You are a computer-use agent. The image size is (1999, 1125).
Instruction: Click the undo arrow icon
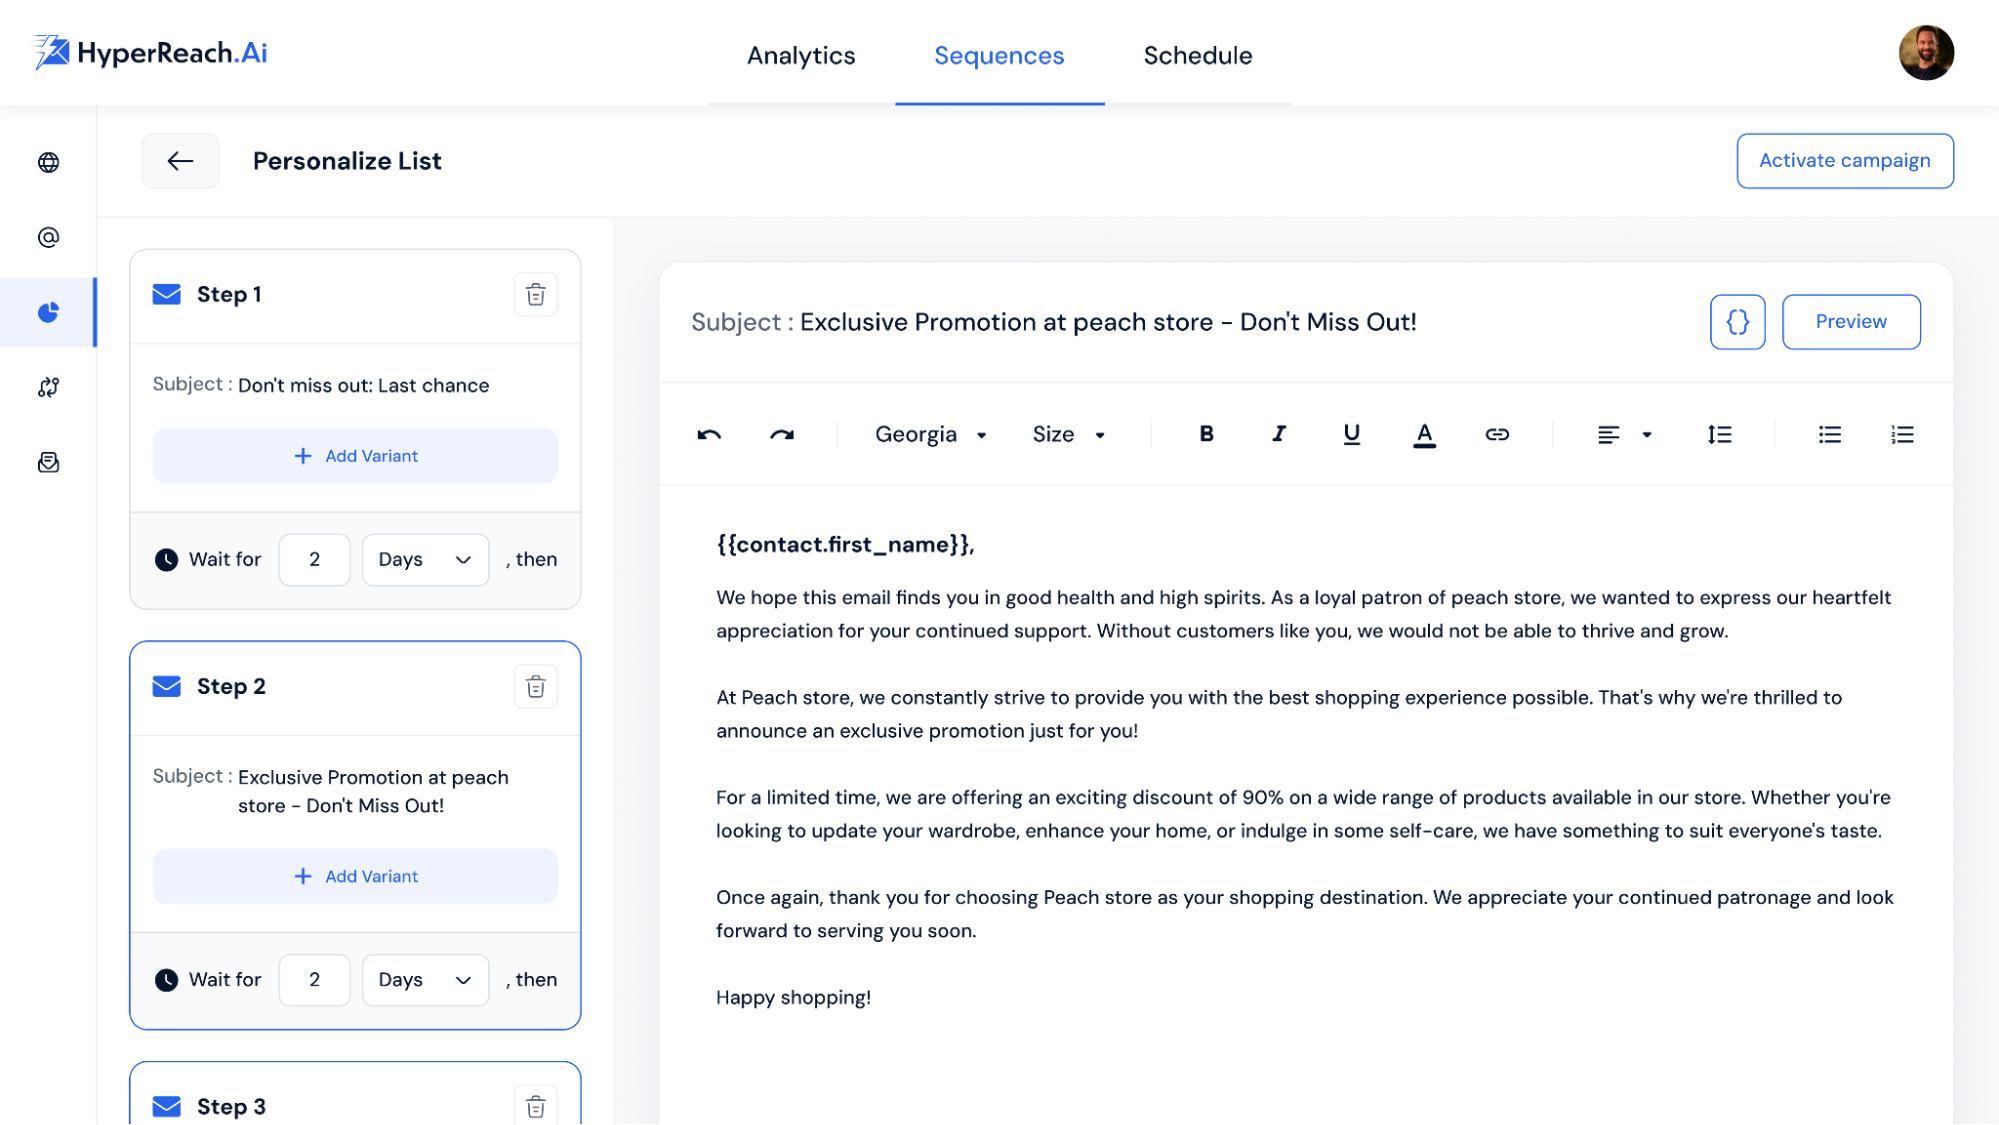click(x=708, y=435)
